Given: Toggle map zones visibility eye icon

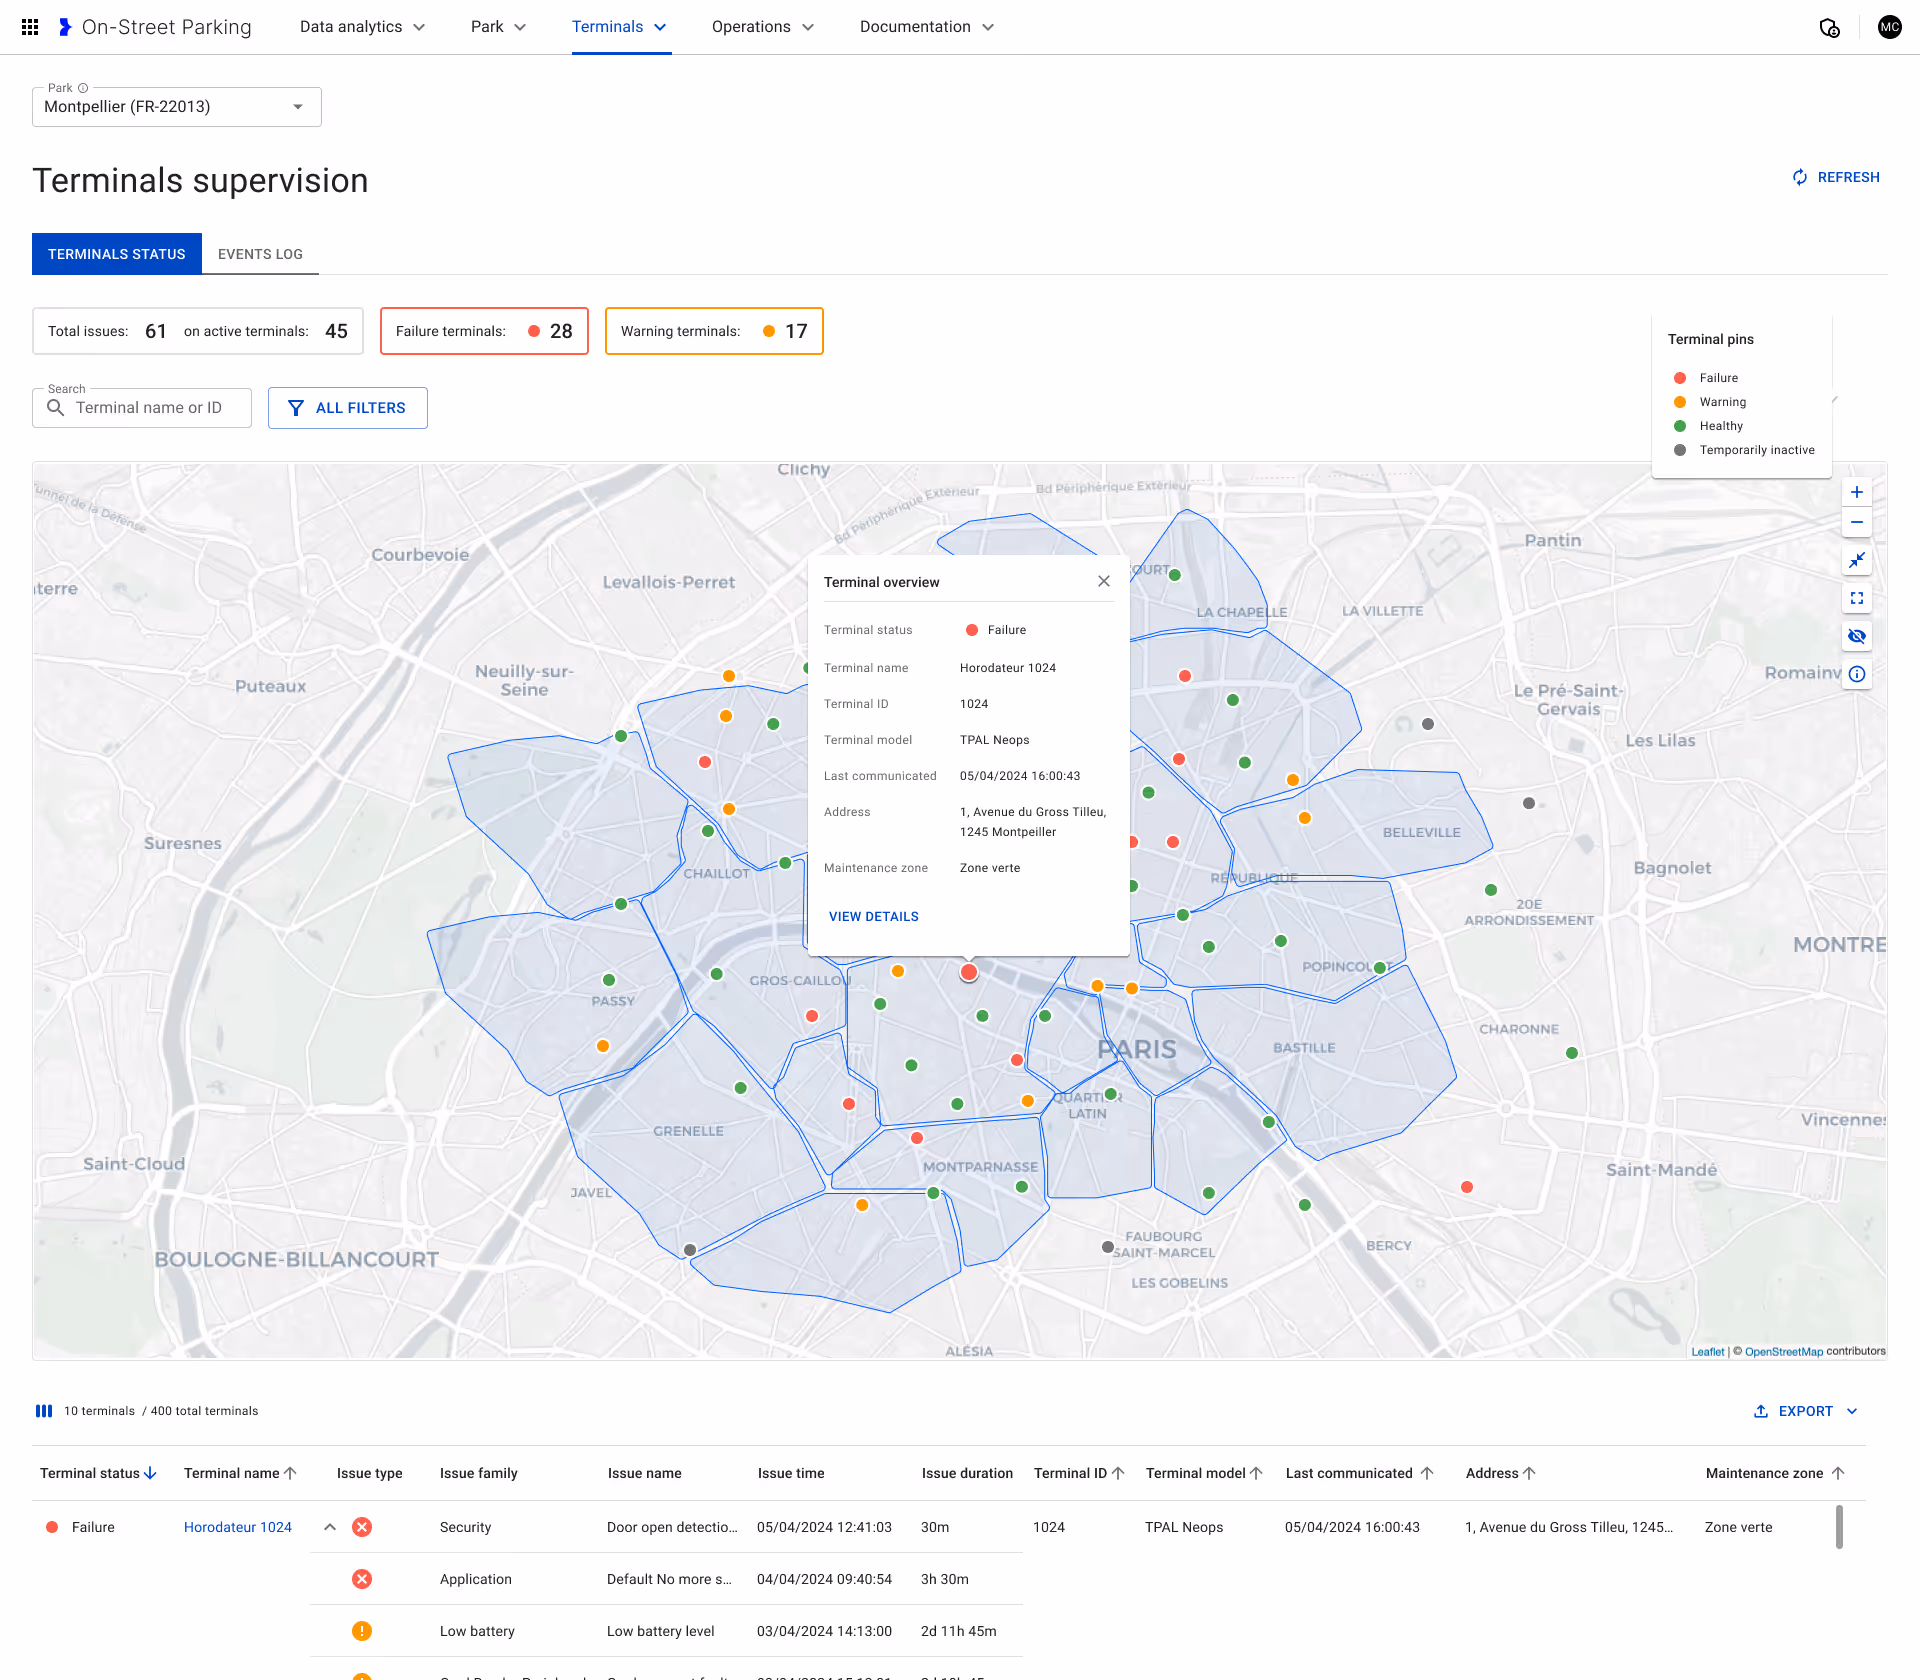Looking at the screenshot, I should pos(1856,636).
